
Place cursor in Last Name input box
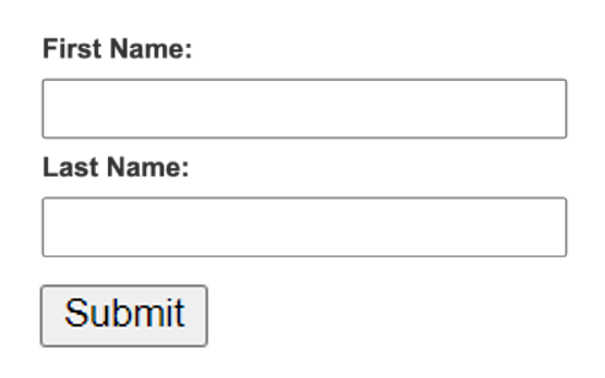304,227
